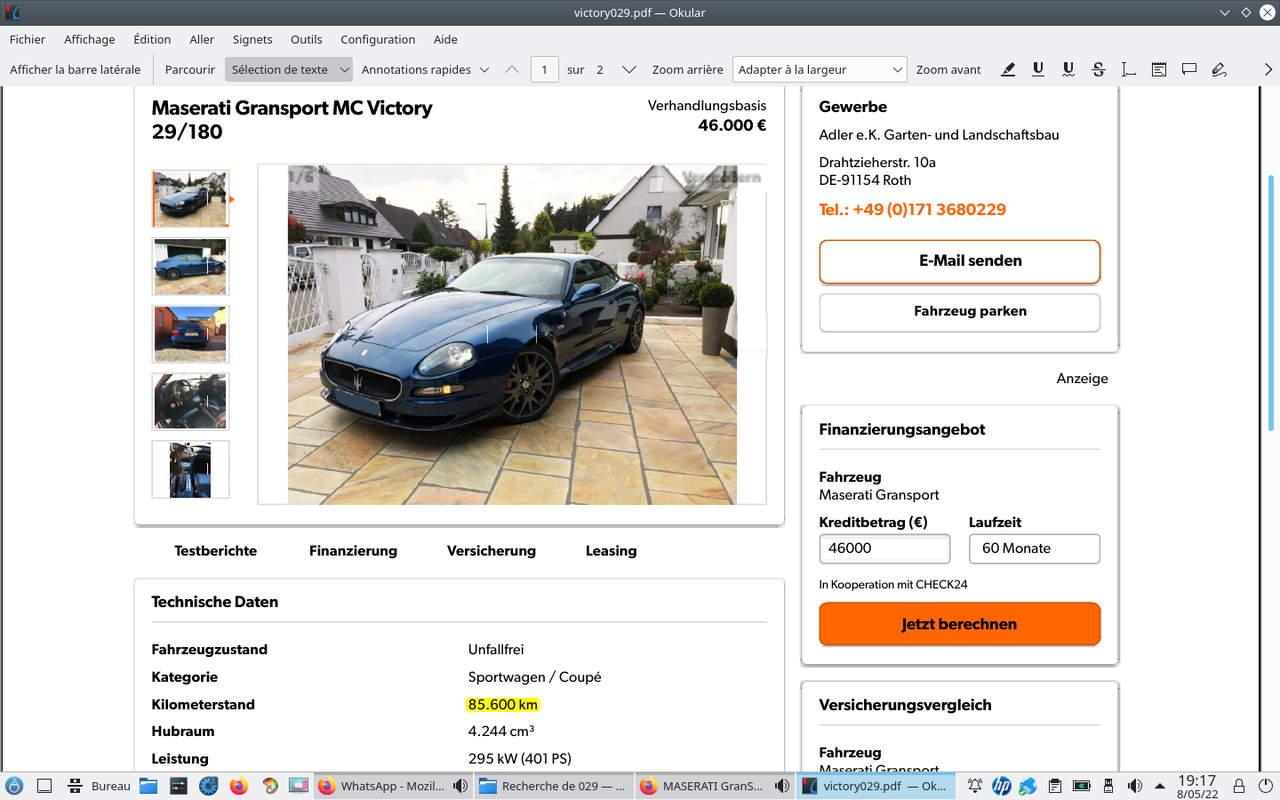1280x800 pixels.
Task: Select the typewriter text annotation tool
Action: (x=1128, y=70)
